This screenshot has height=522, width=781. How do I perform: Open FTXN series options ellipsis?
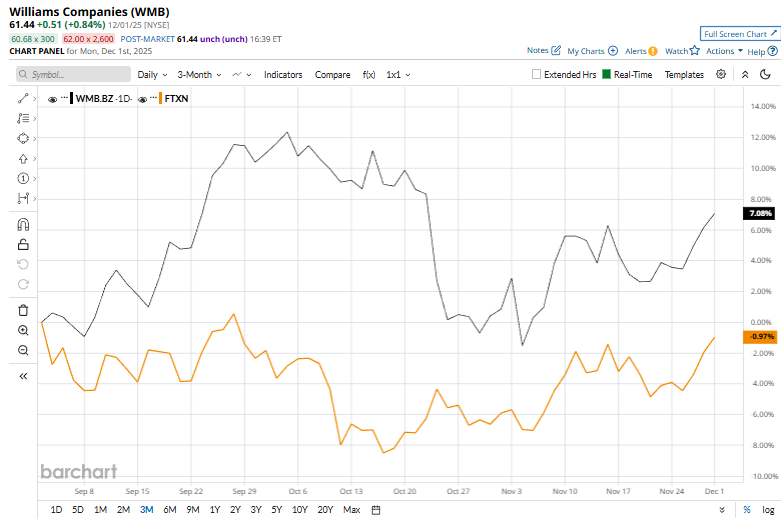pyautogui.click(x=153, y=98)
